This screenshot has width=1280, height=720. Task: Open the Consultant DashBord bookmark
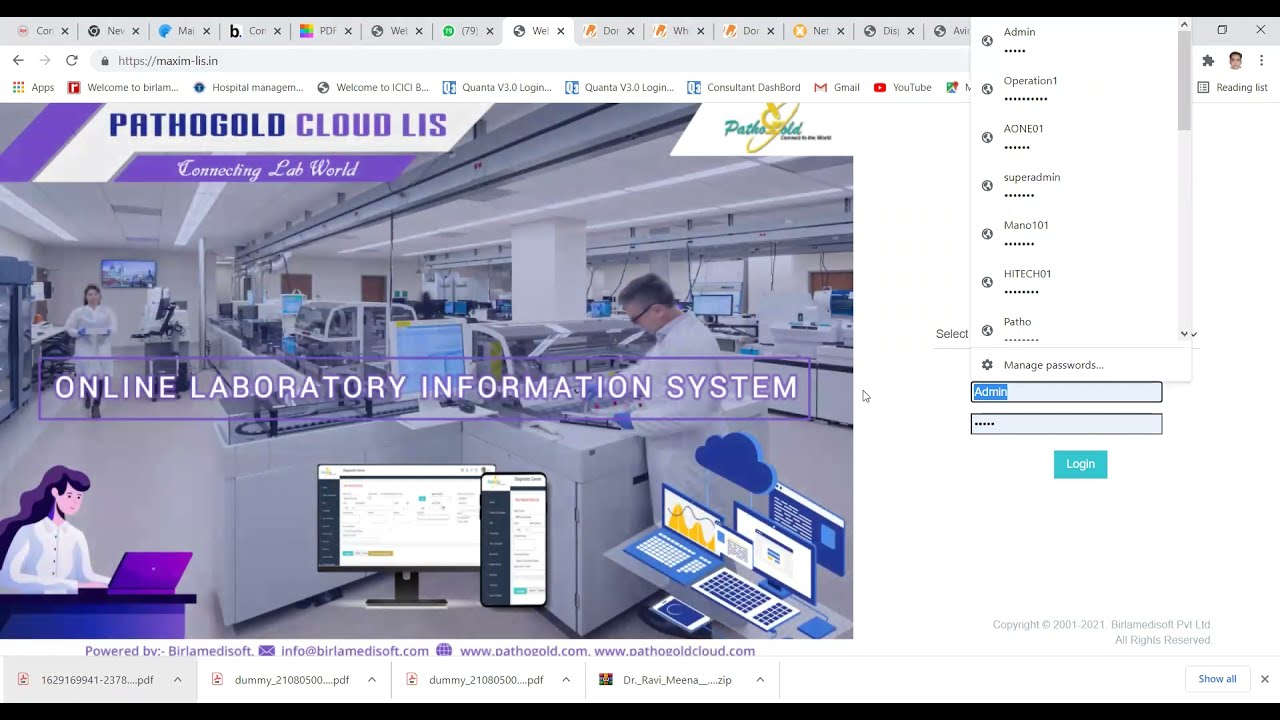744,88
